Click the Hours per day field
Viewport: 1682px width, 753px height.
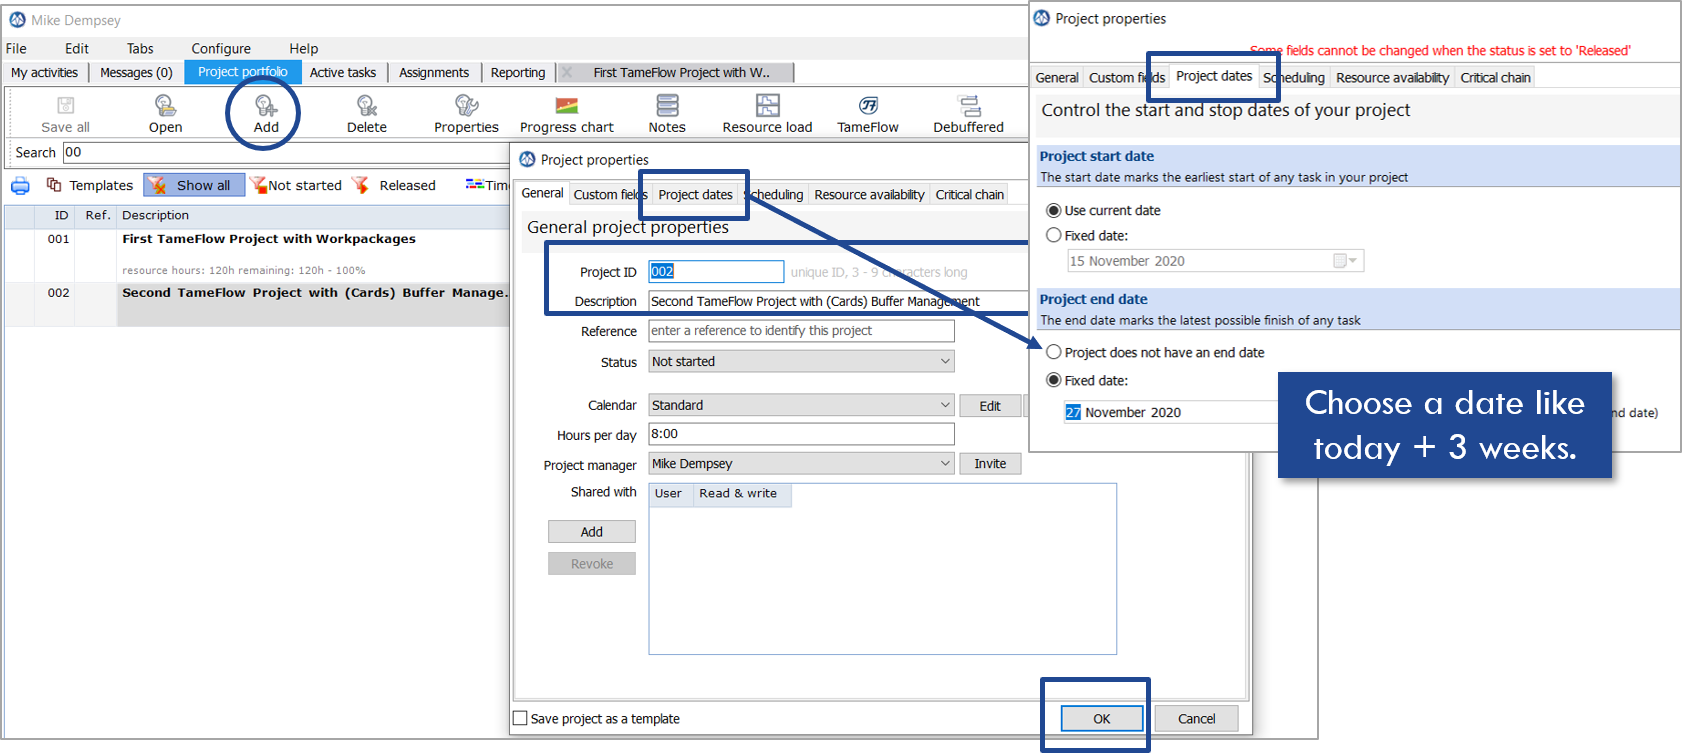point(801,434)
